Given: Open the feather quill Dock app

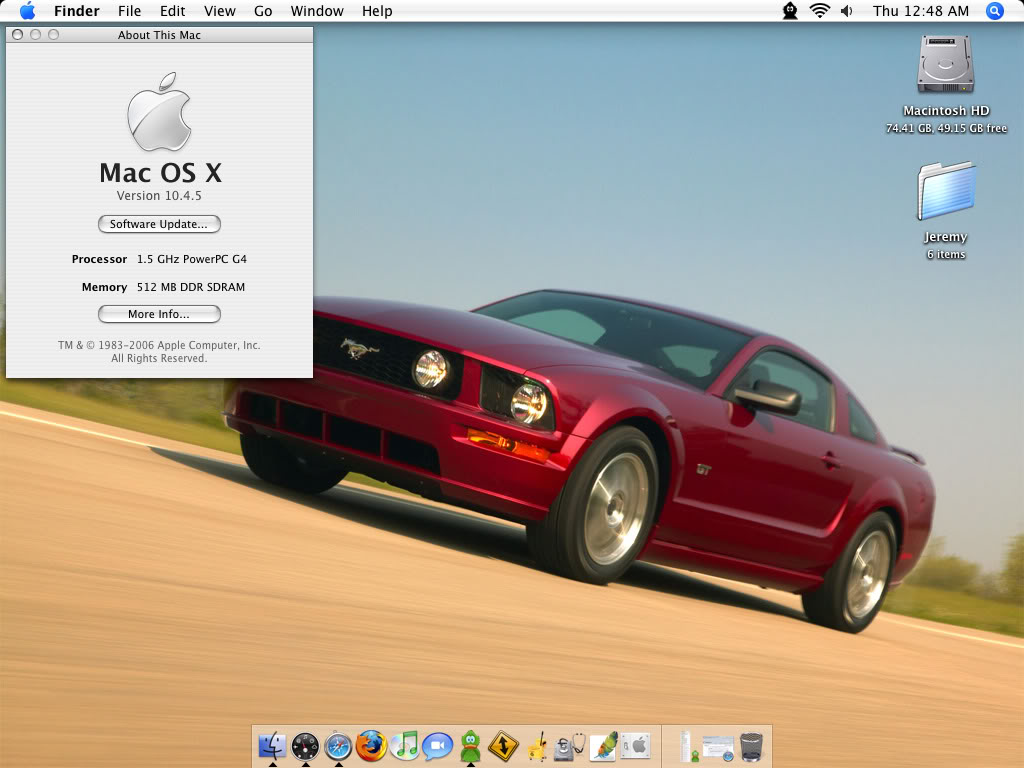Looking at the screenshot, I should tap(603, 746).
